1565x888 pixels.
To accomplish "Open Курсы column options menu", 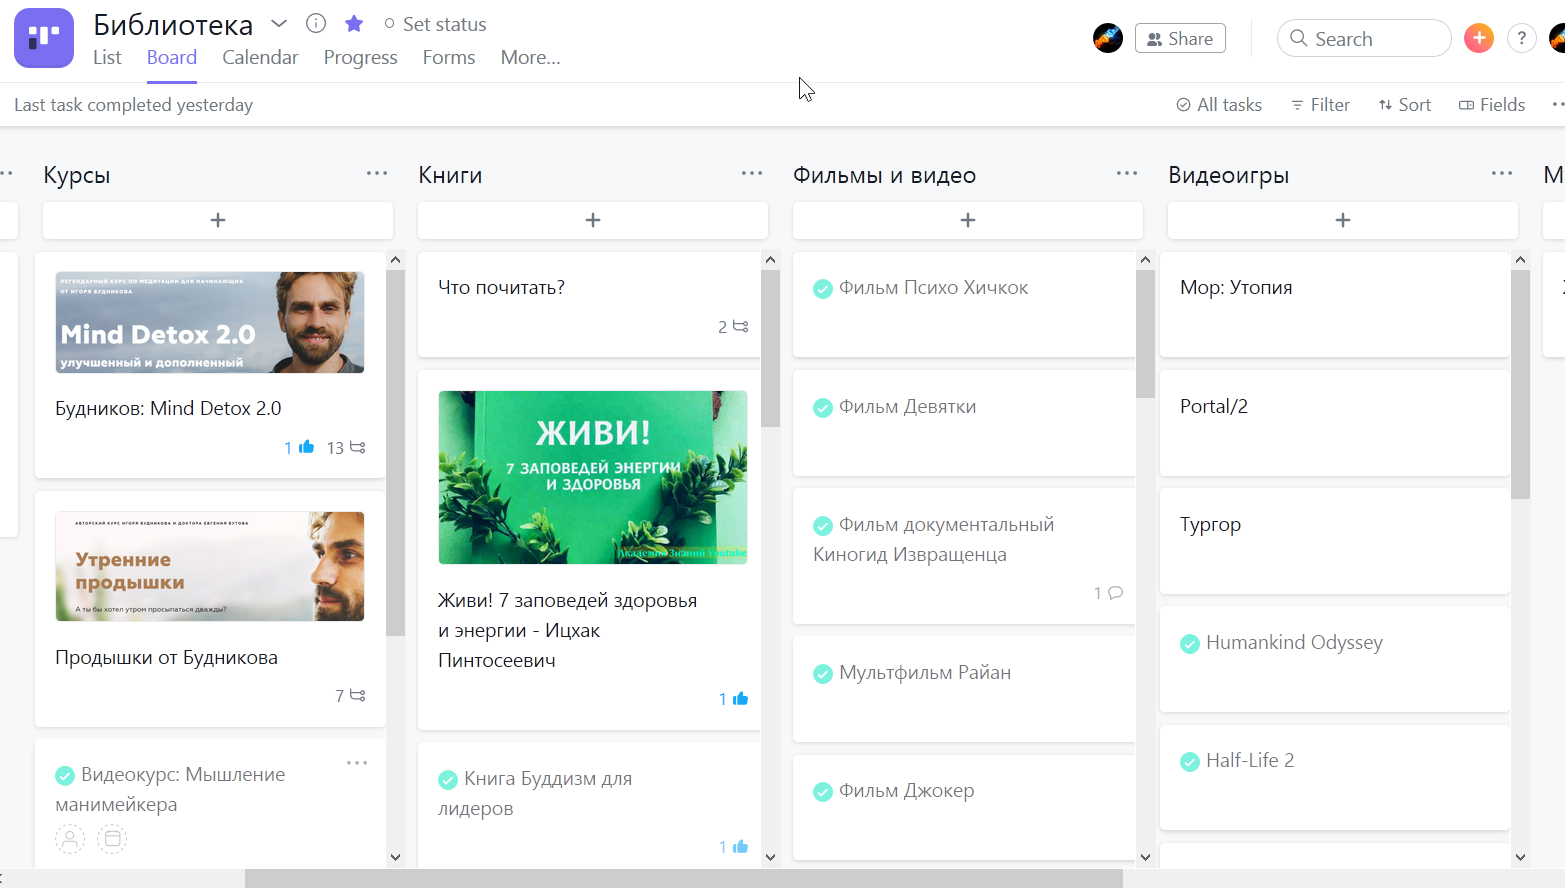I will tap(377, 174).
